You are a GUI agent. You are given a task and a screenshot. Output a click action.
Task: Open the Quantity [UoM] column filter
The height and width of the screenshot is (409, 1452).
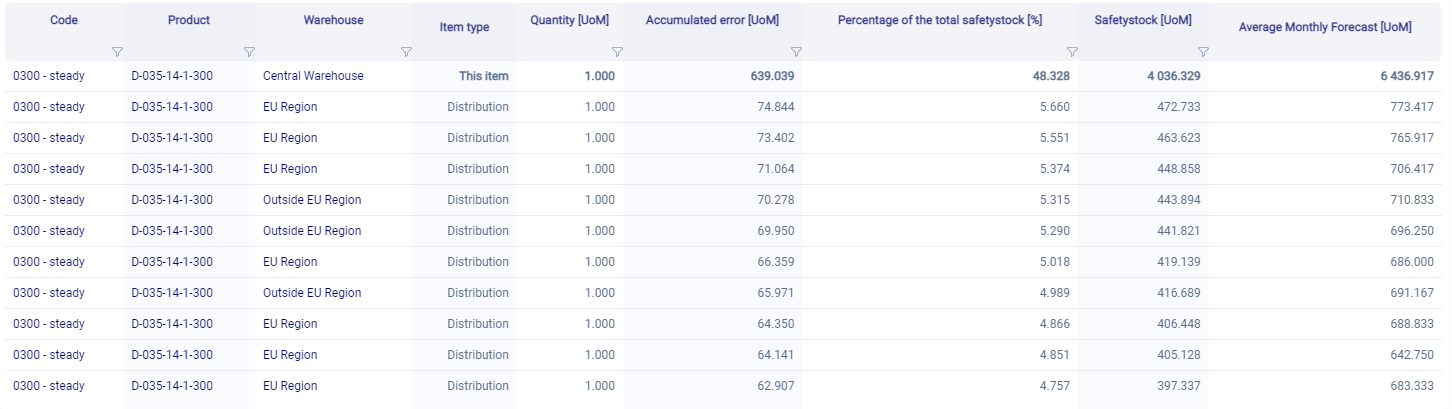(x=617, y=52)
